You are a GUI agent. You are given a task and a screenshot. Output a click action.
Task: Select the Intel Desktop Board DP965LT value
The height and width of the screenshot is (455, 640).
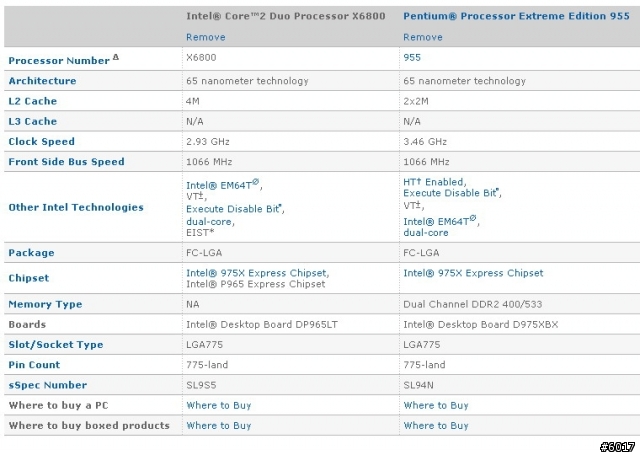pyautogui.click(x=262, y=325)
